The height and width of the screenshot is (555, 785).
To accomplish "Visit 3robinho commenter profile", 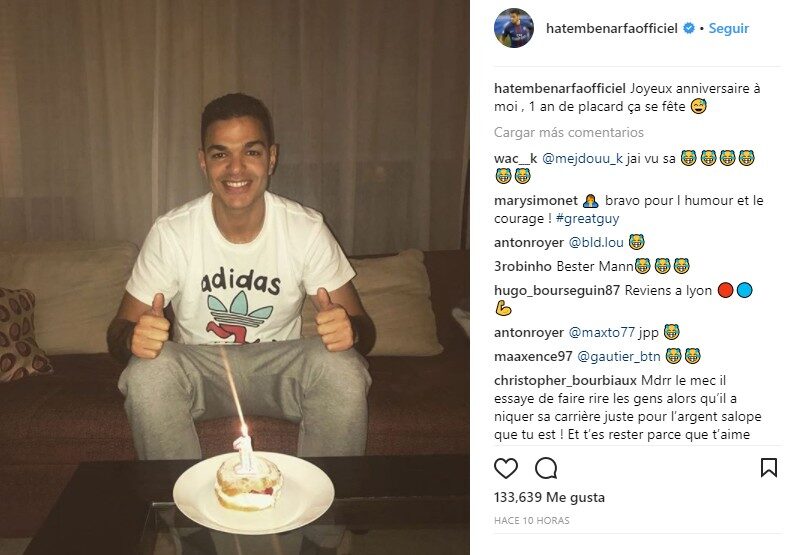I will 523,266.
